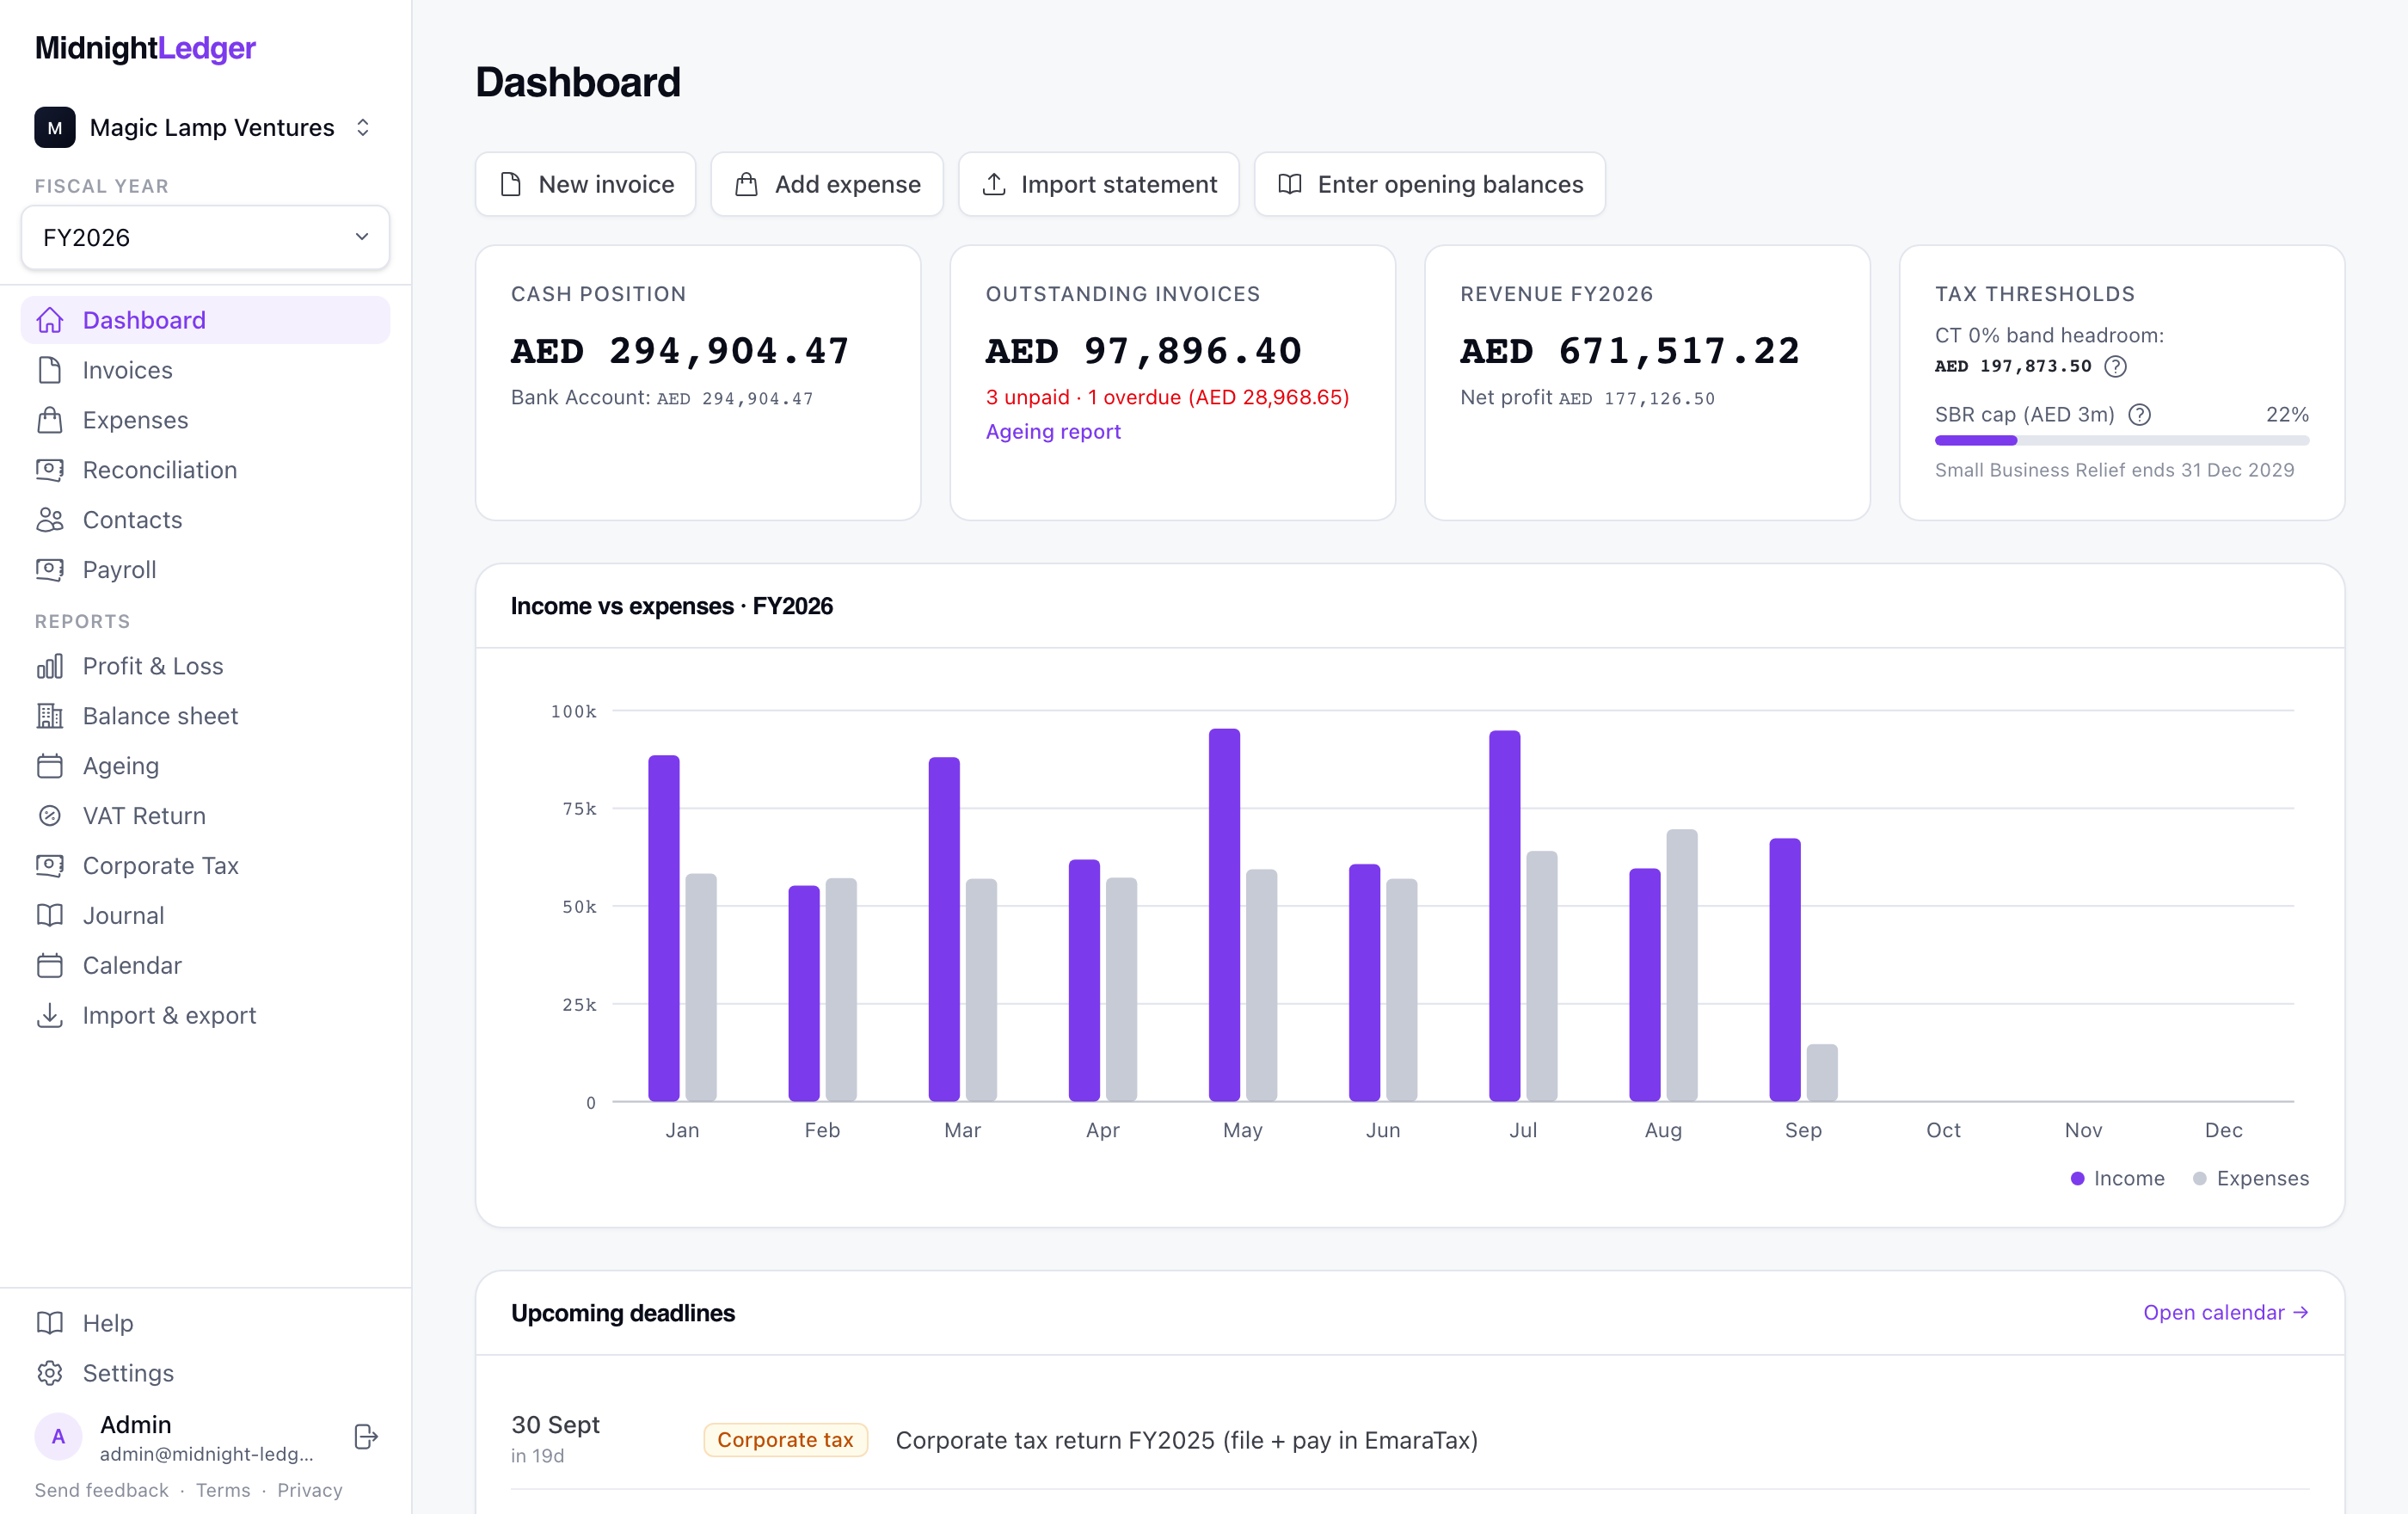The width and height of the screenshot is (2408, 1514).
Task: Click the help icon next to SBR cap
Action: click(x=2140, y=415)
